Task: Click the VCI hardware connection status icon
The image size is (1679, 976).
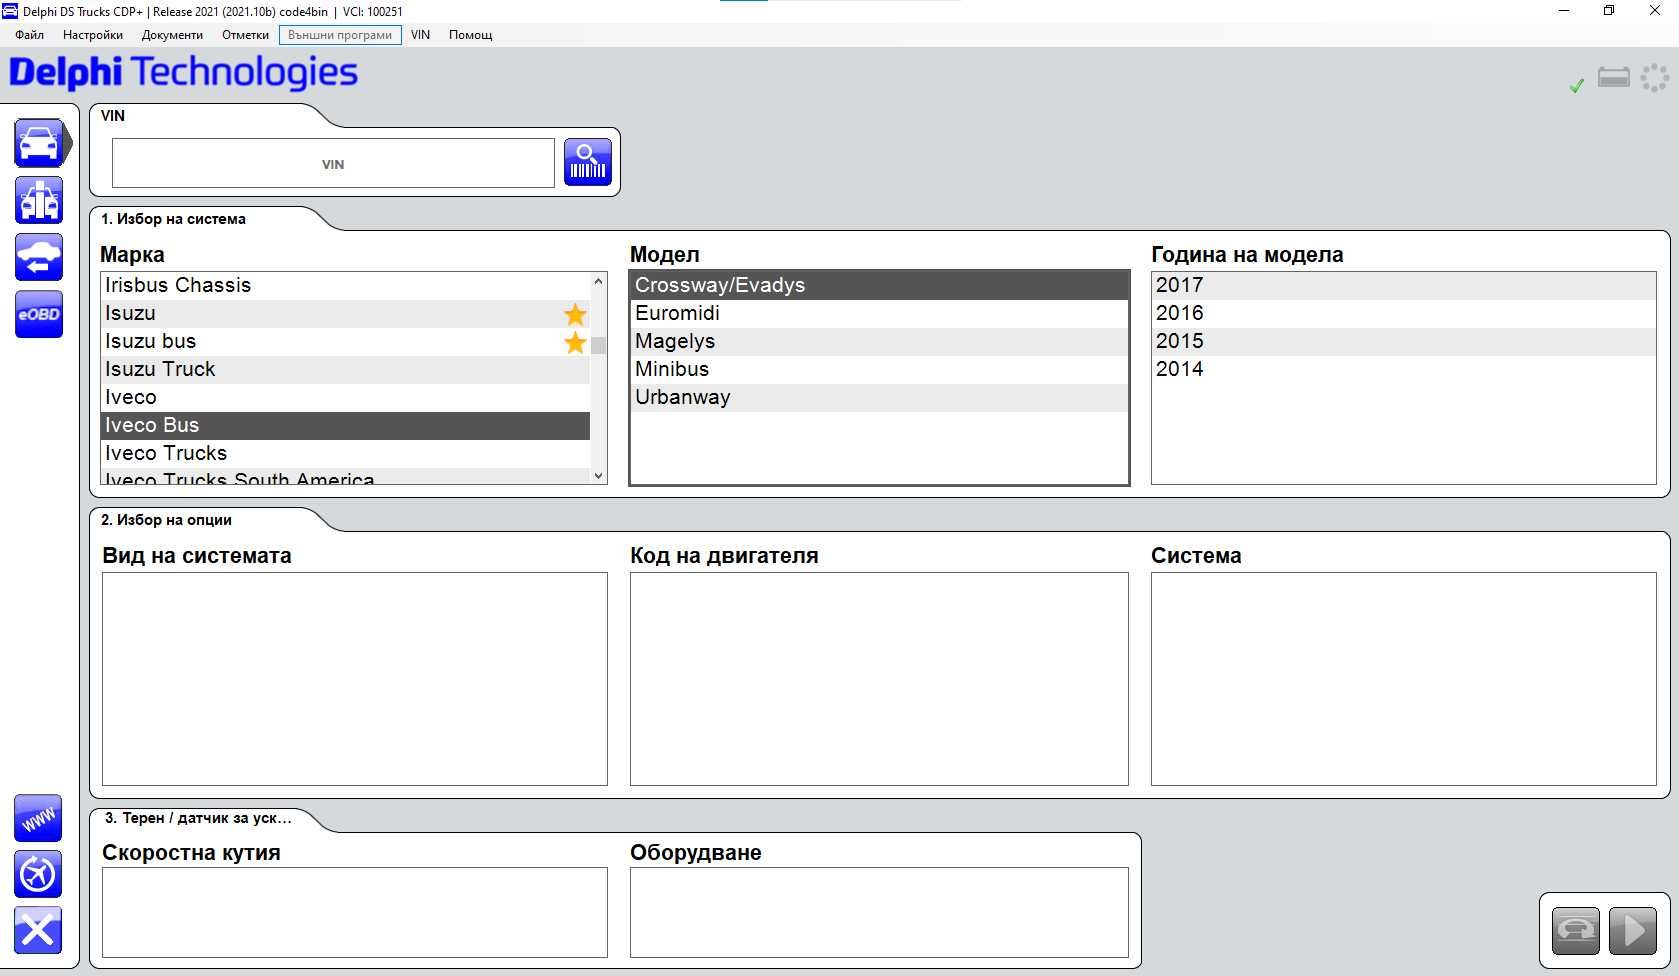Action: [1614, 77]
